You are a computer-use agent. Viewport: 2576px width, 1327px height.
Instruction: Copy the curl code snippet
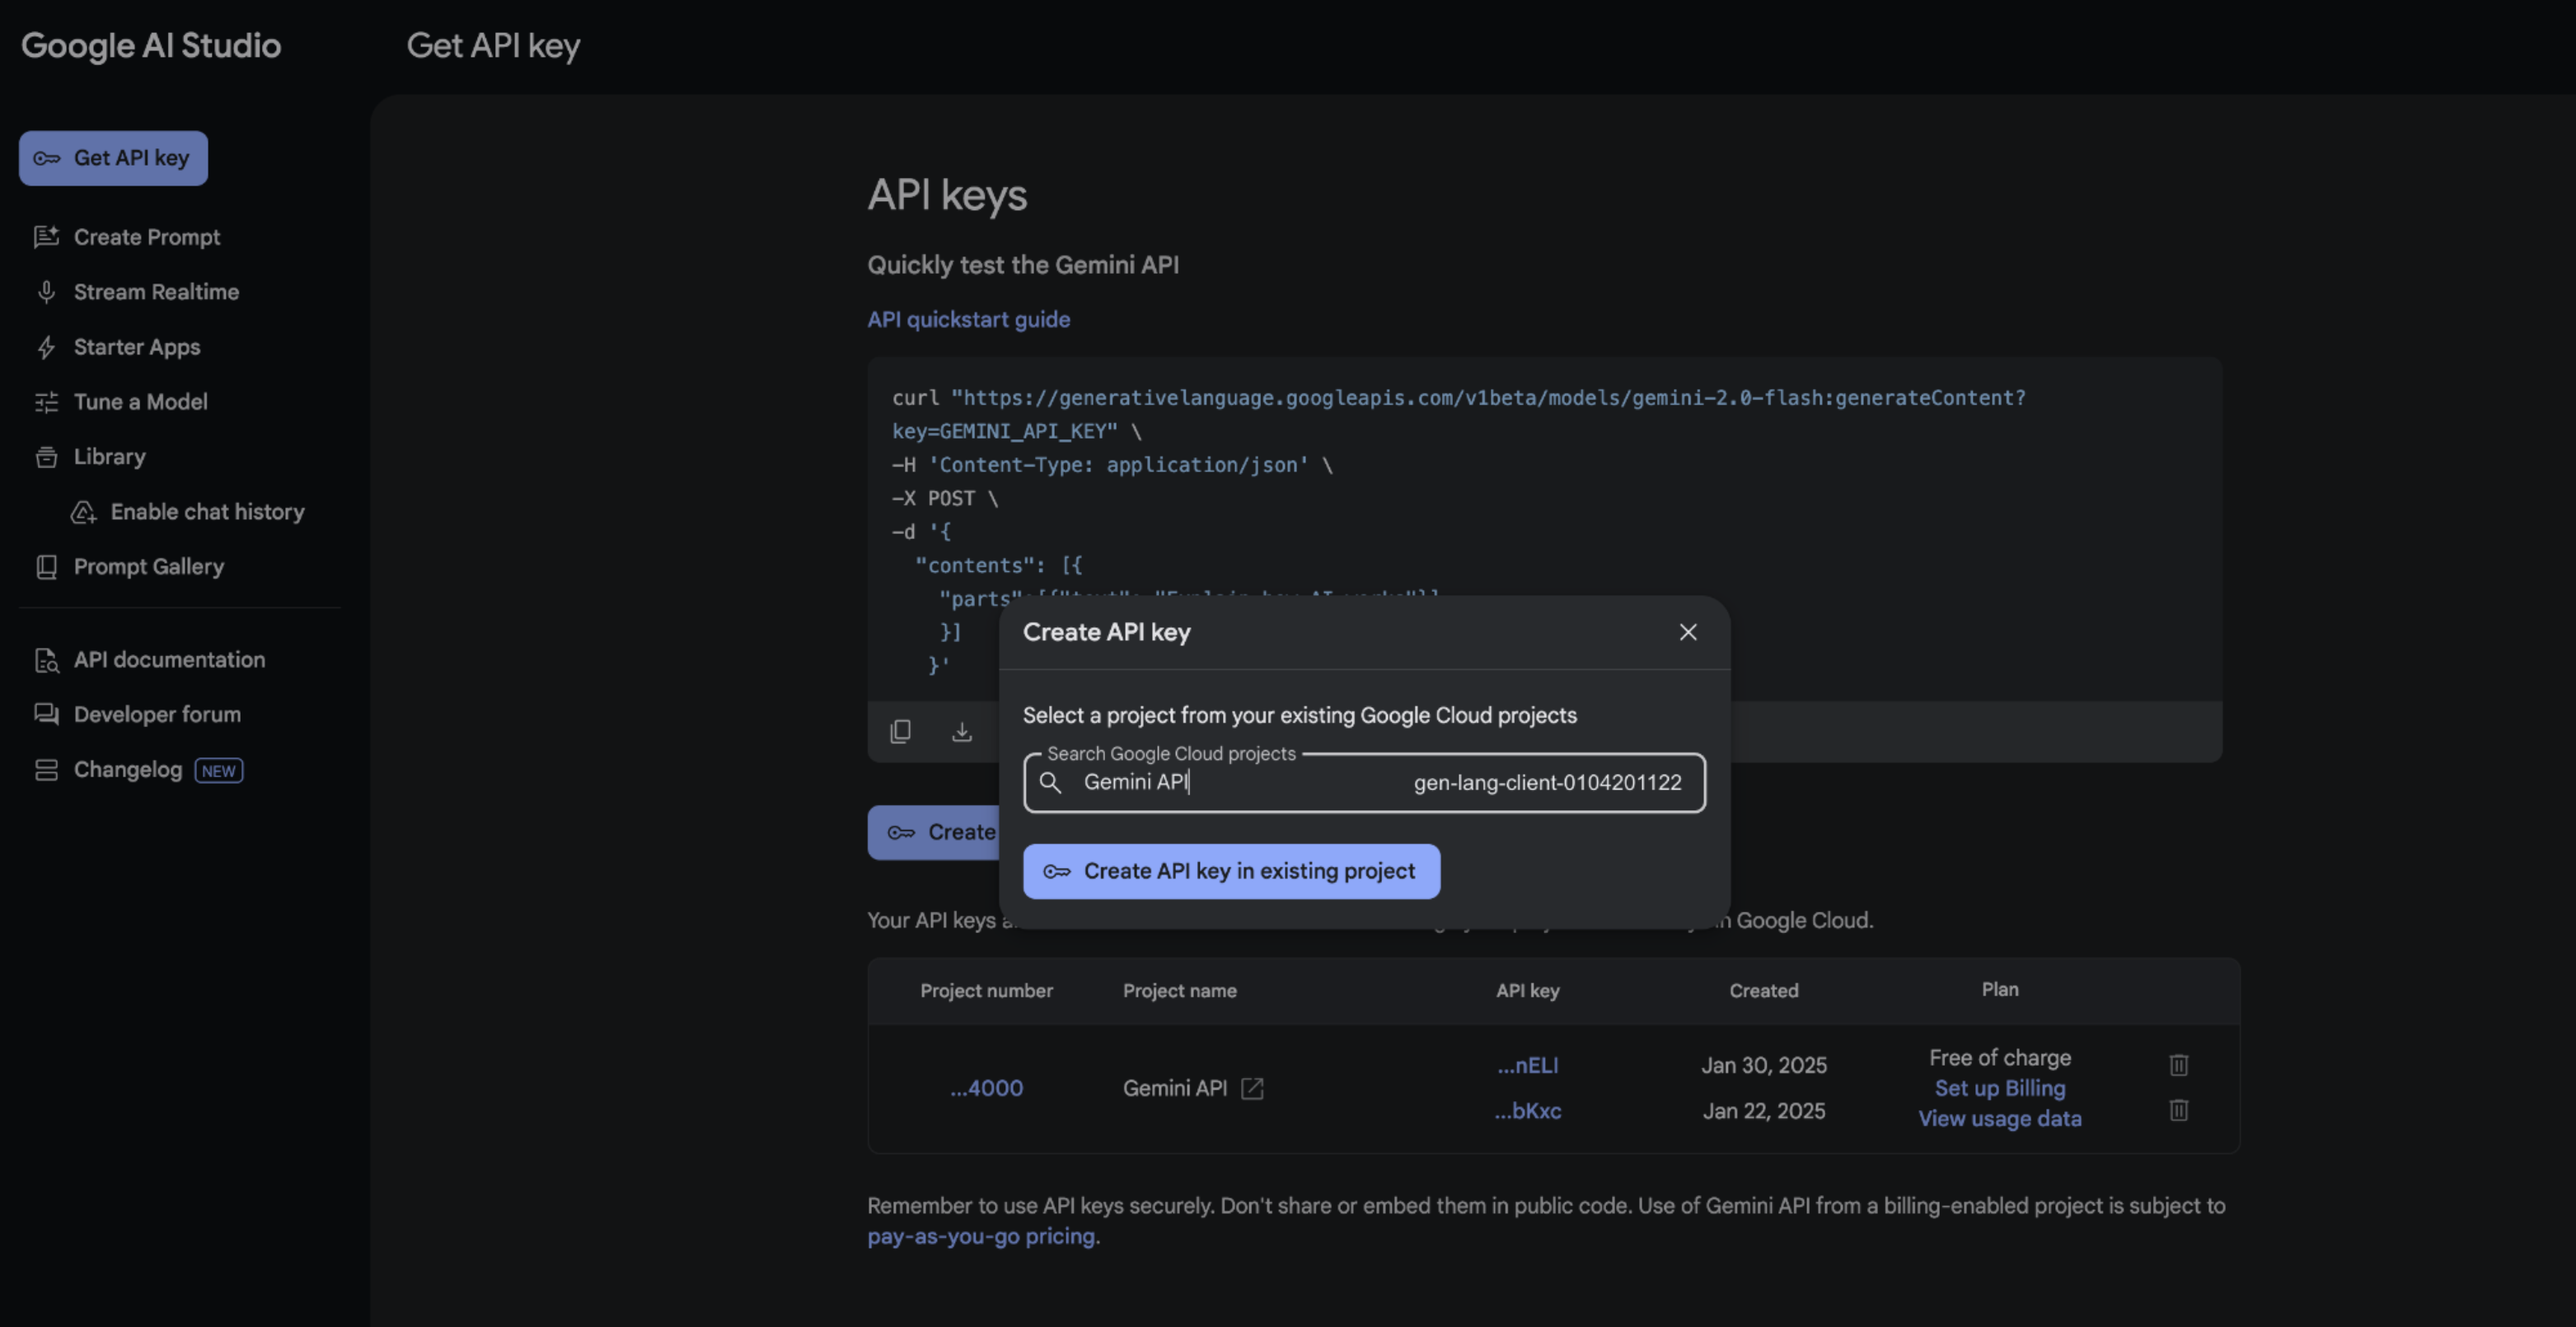(900, 731)
